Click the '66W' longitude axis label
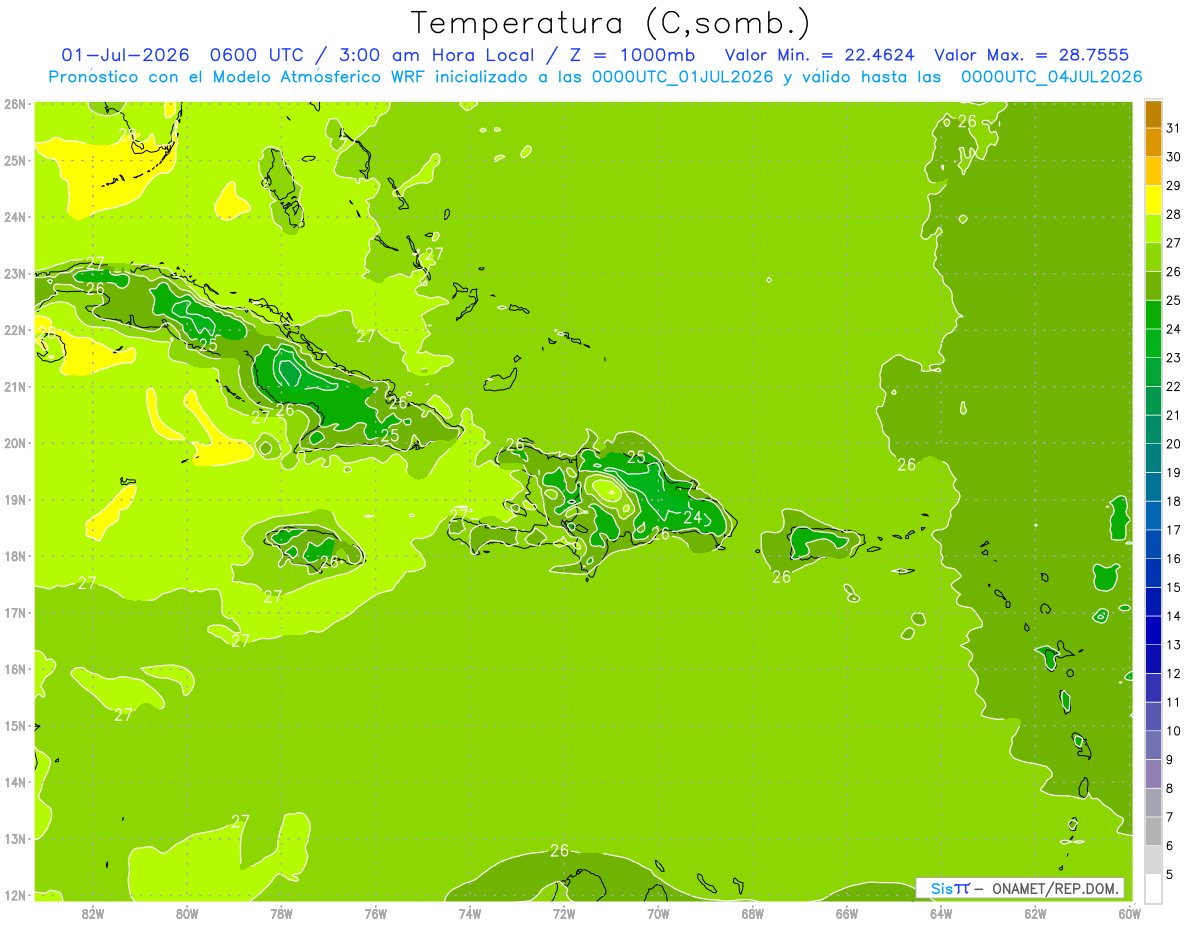This screenshot has height=927, width=1200. 847,913
